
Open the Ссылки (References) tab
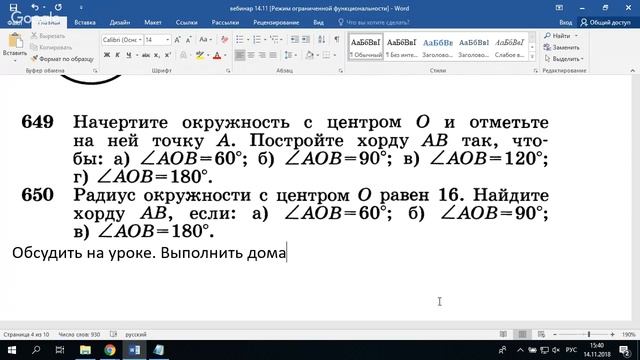pyautogui.click(x=187, y=22)
